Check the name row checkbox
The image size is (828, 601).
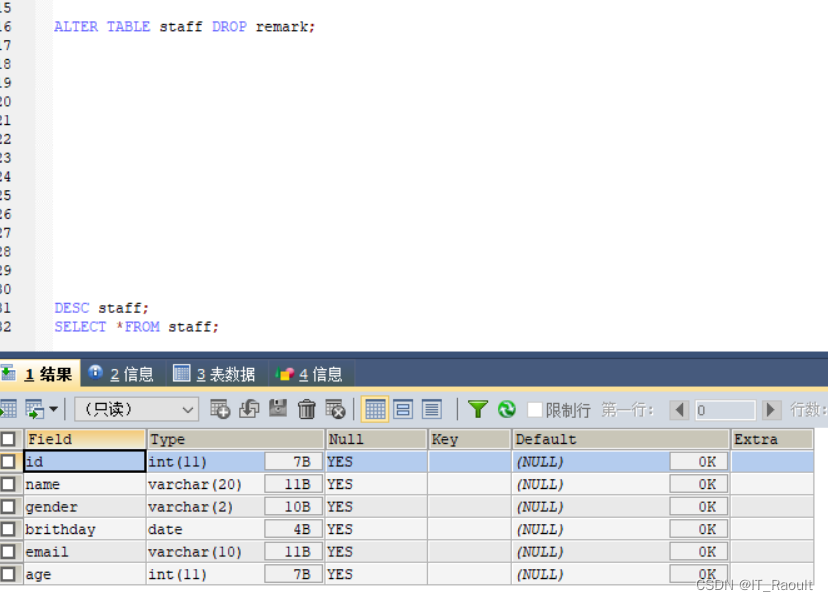click(8, 484)
